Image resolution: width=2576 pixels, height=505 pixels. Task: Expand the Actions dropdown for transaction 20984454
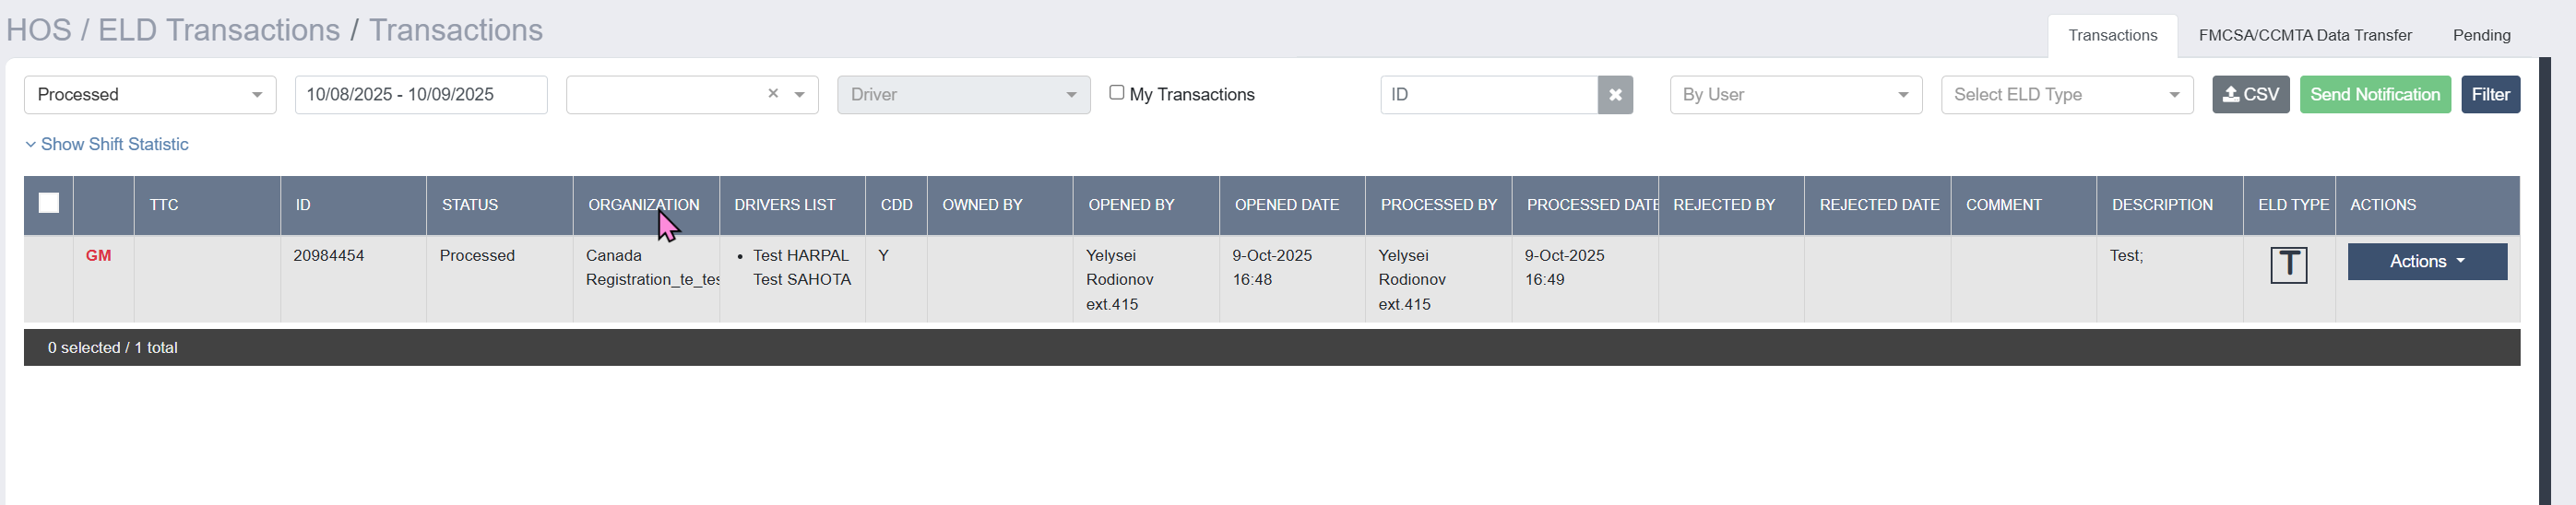2426,262
